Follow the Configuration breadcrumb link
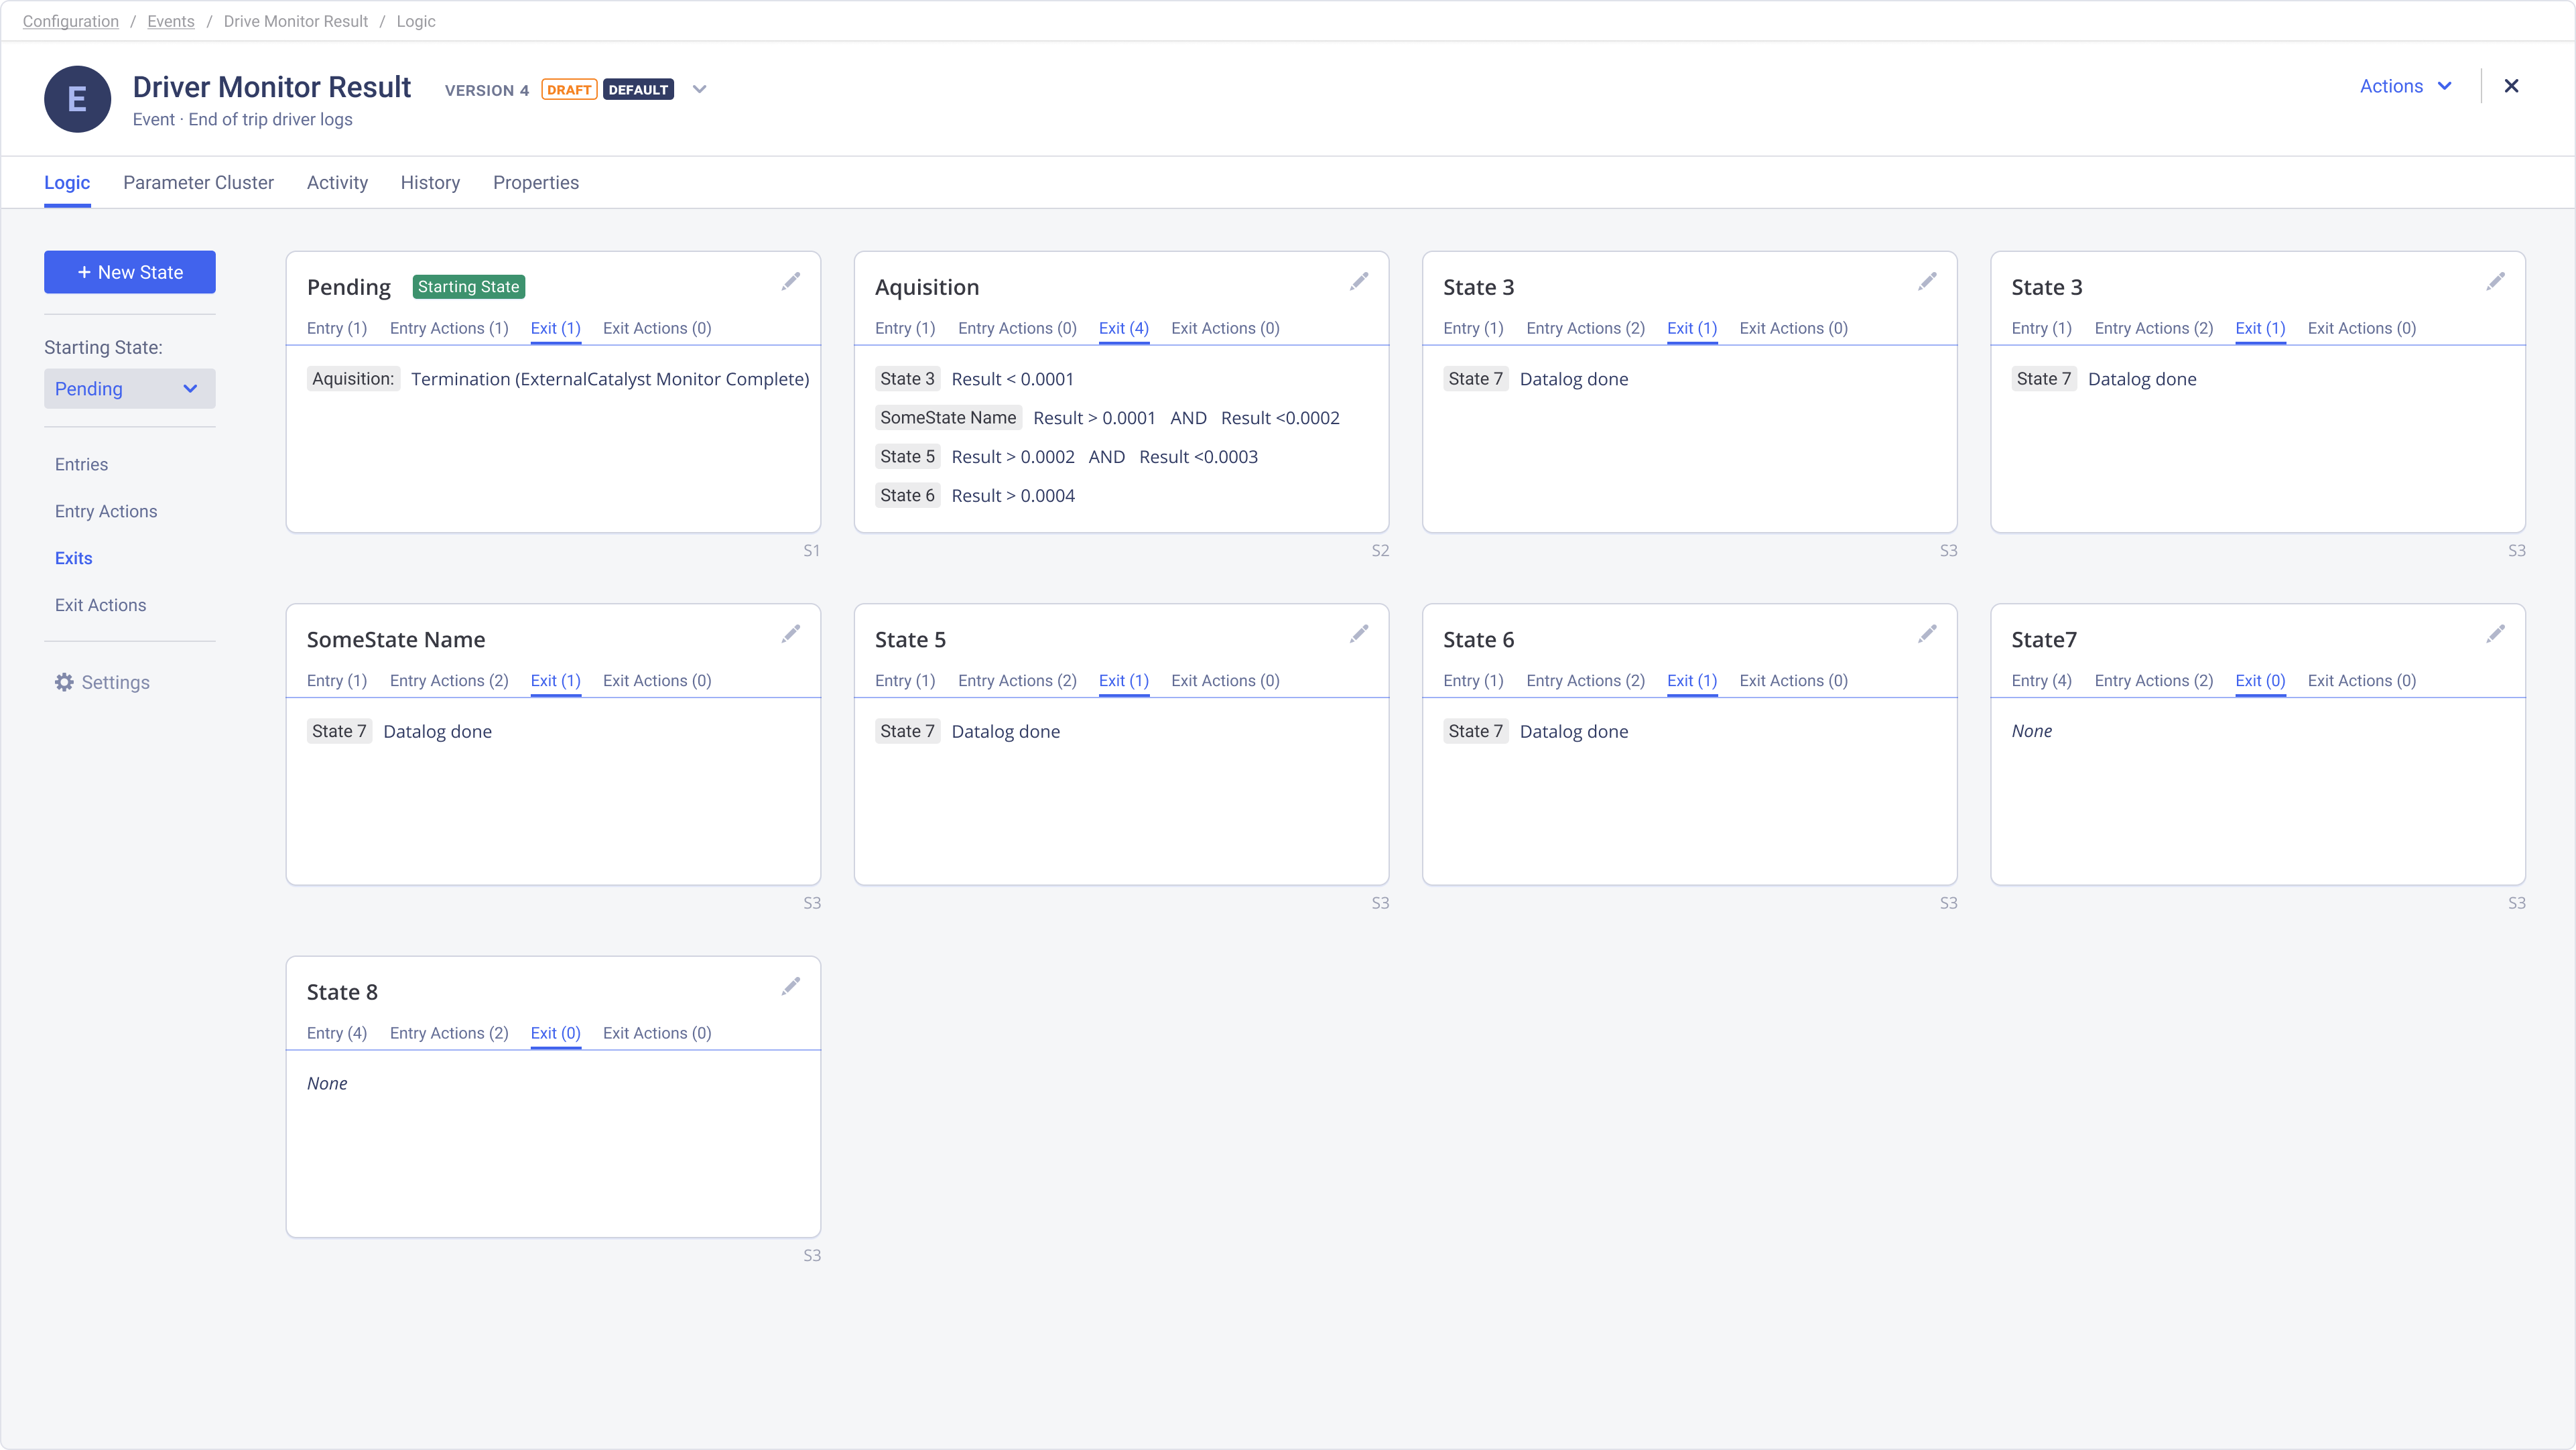 point(70,21)
